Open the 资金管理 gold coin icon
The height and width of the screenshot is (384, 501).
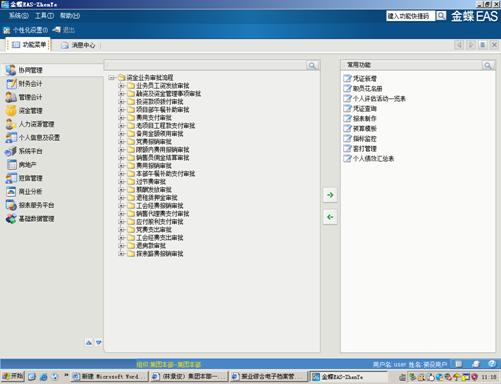coord(11,111)
